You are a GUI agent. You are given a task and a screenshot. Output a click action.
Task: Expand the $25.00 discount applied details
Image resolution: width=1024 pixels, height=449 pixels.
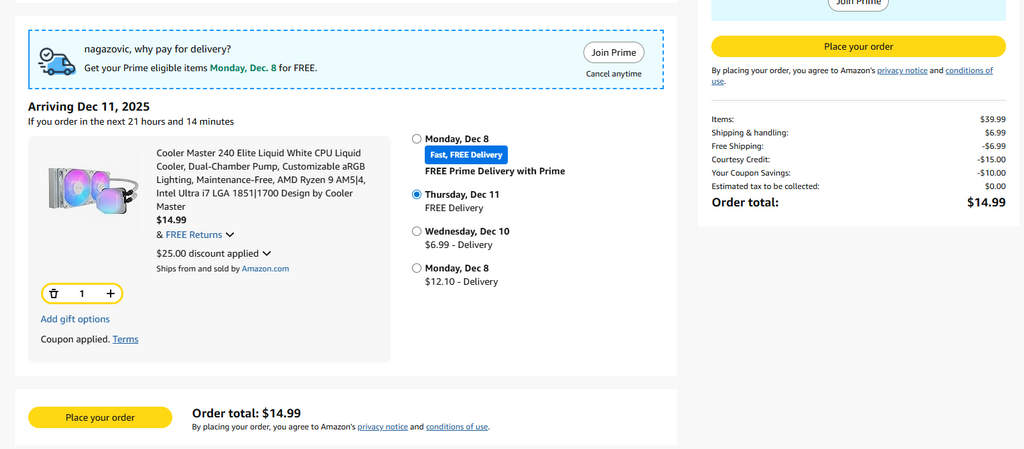click(x=266, y=254)
